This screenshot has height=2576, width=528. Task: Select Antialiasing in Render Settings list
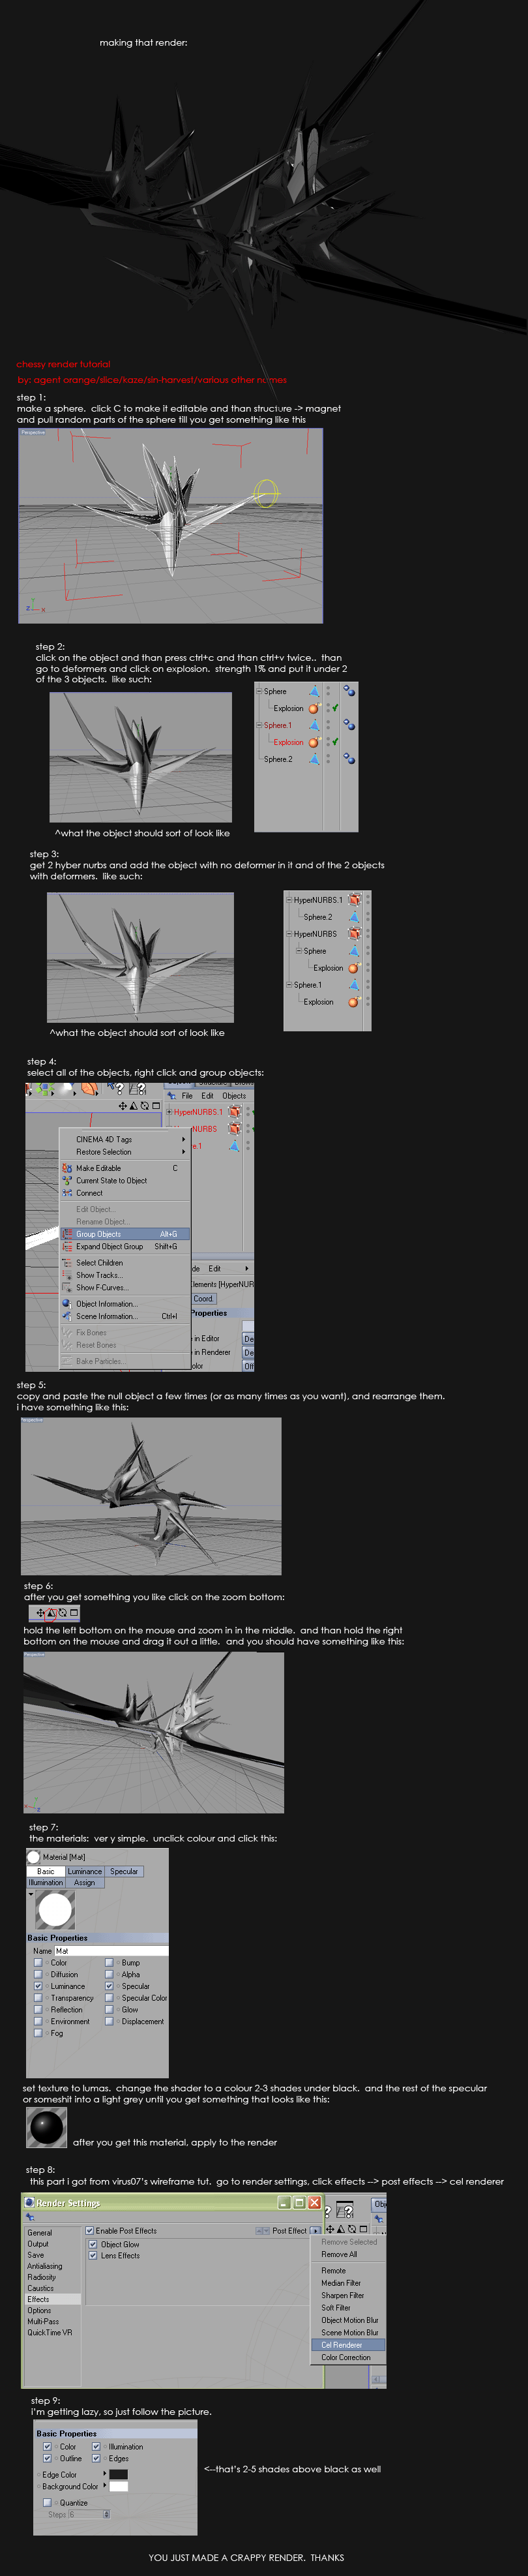[x=44, y=2266]
